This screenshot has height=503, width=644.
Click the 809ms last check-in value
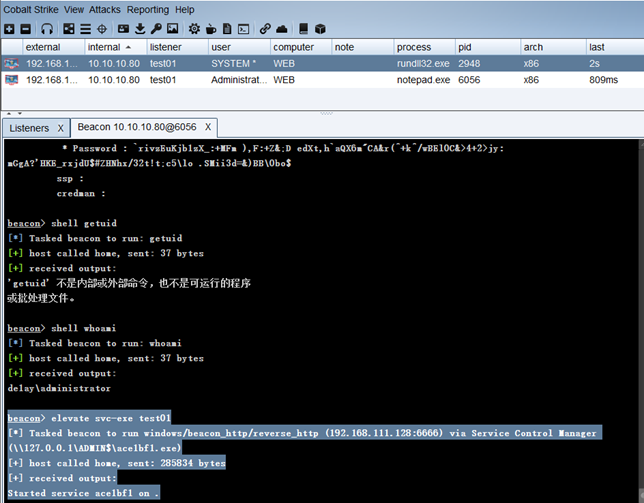click(603, 80)
